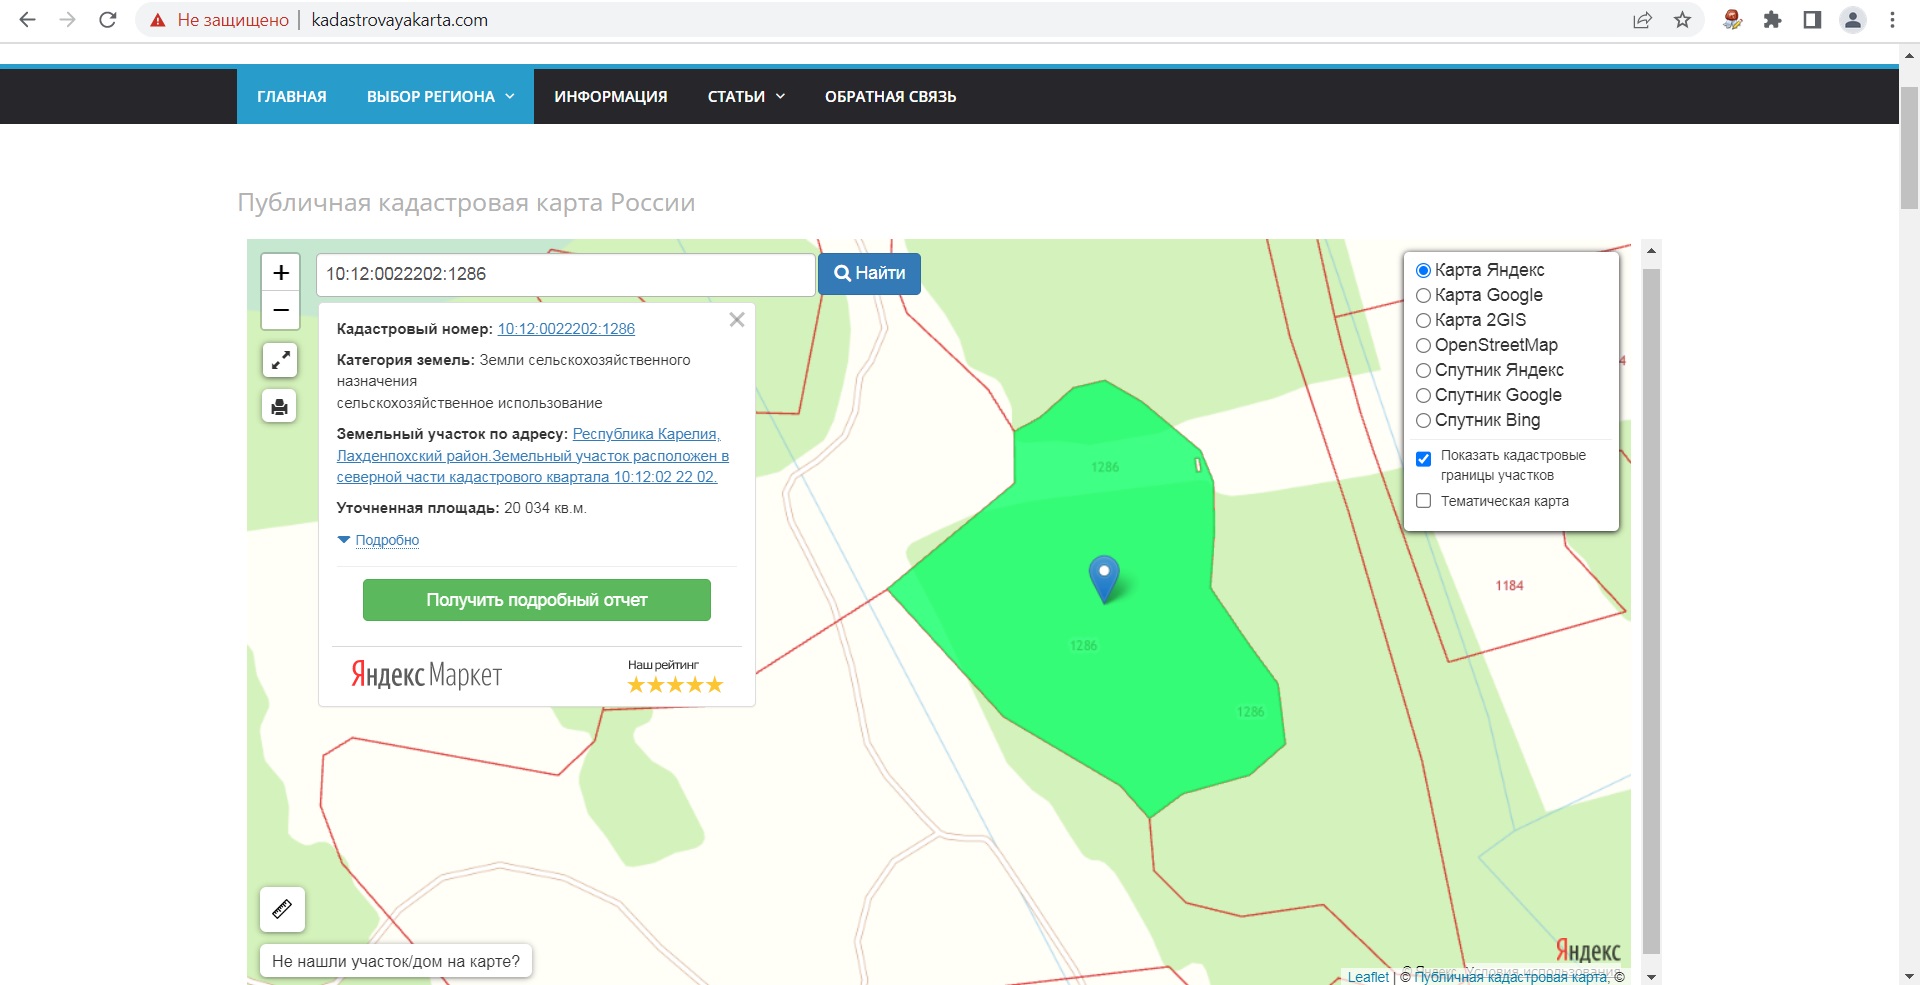The image size is (1920, 985).
Task: Click the five-star rating in banner
Action: 675,685
